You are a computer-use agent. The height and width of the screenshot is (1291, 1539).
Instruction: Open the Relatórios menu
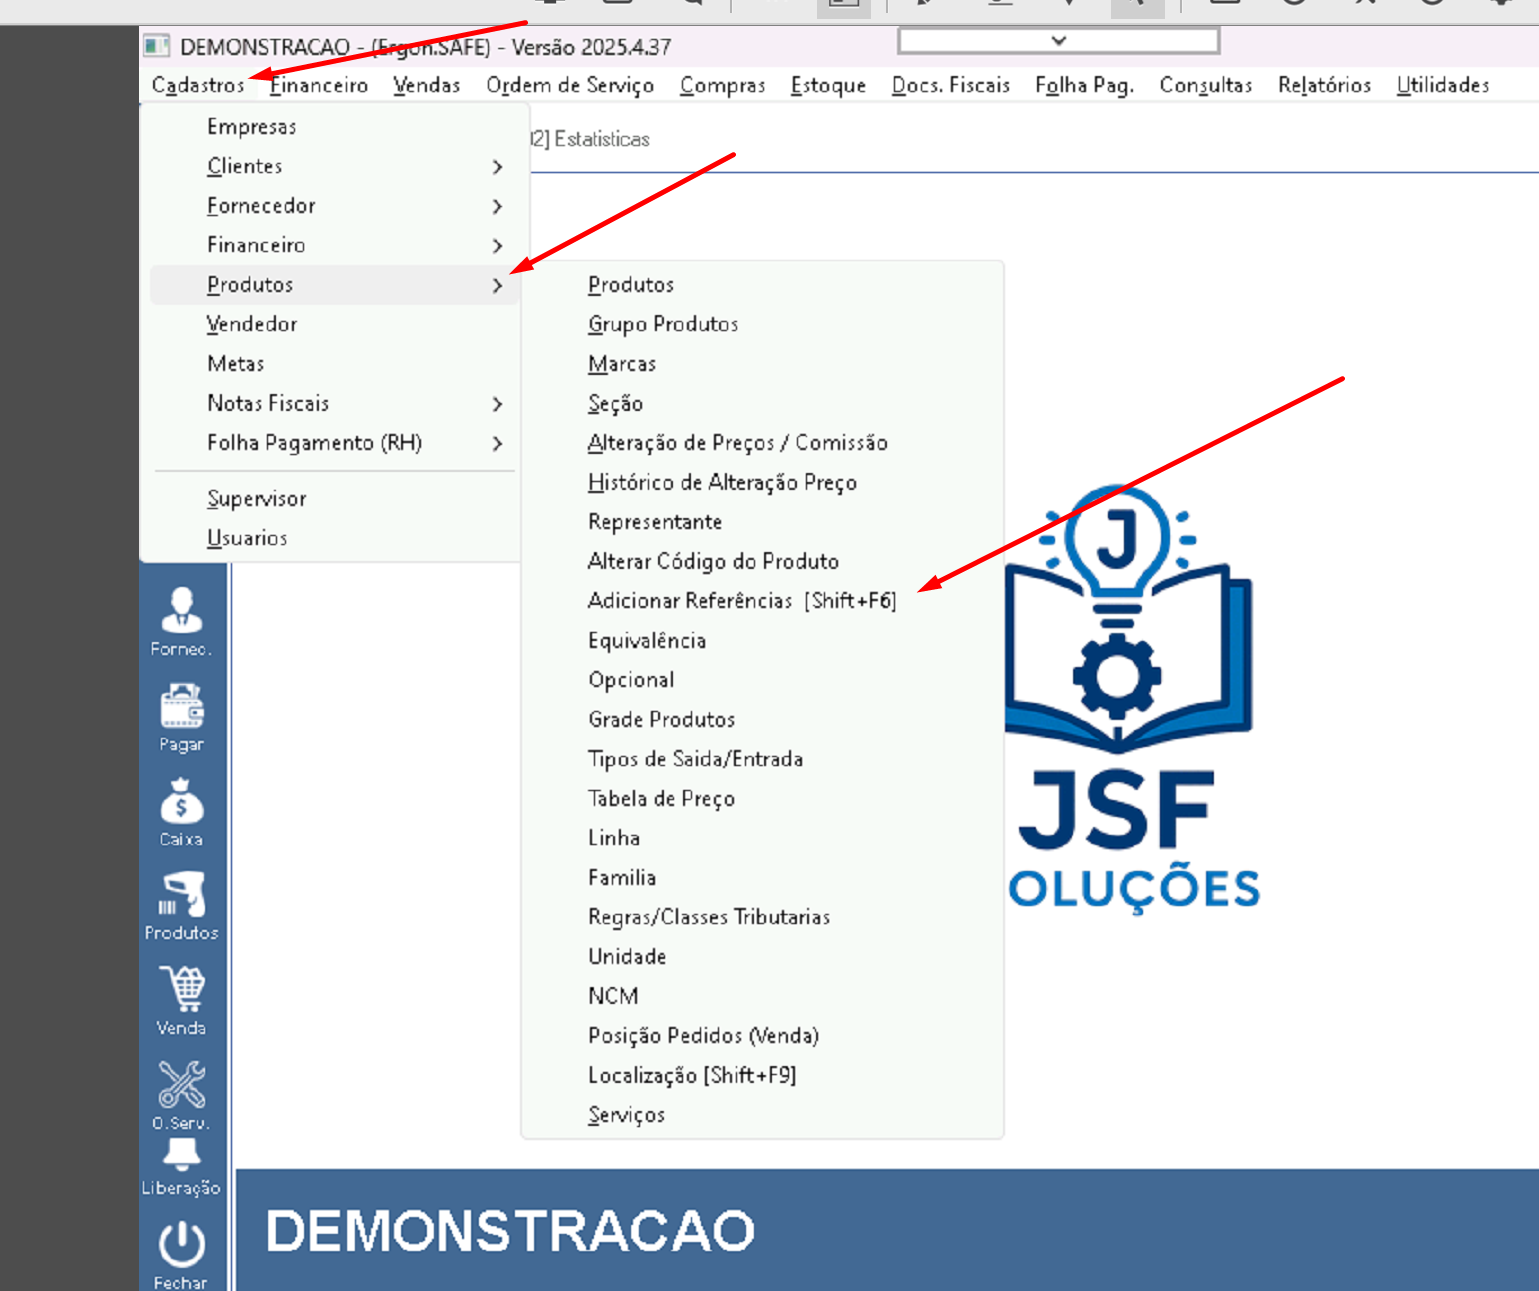click(1325, 85)
